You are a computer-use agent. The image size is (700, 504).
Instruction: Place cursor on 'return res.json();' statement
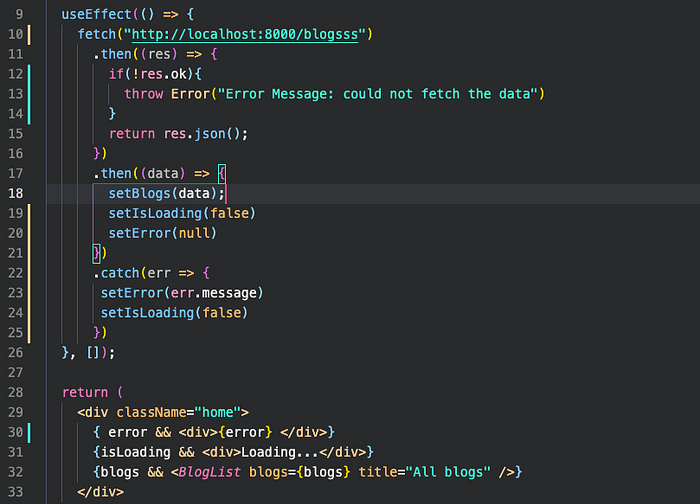click(178, 134)
